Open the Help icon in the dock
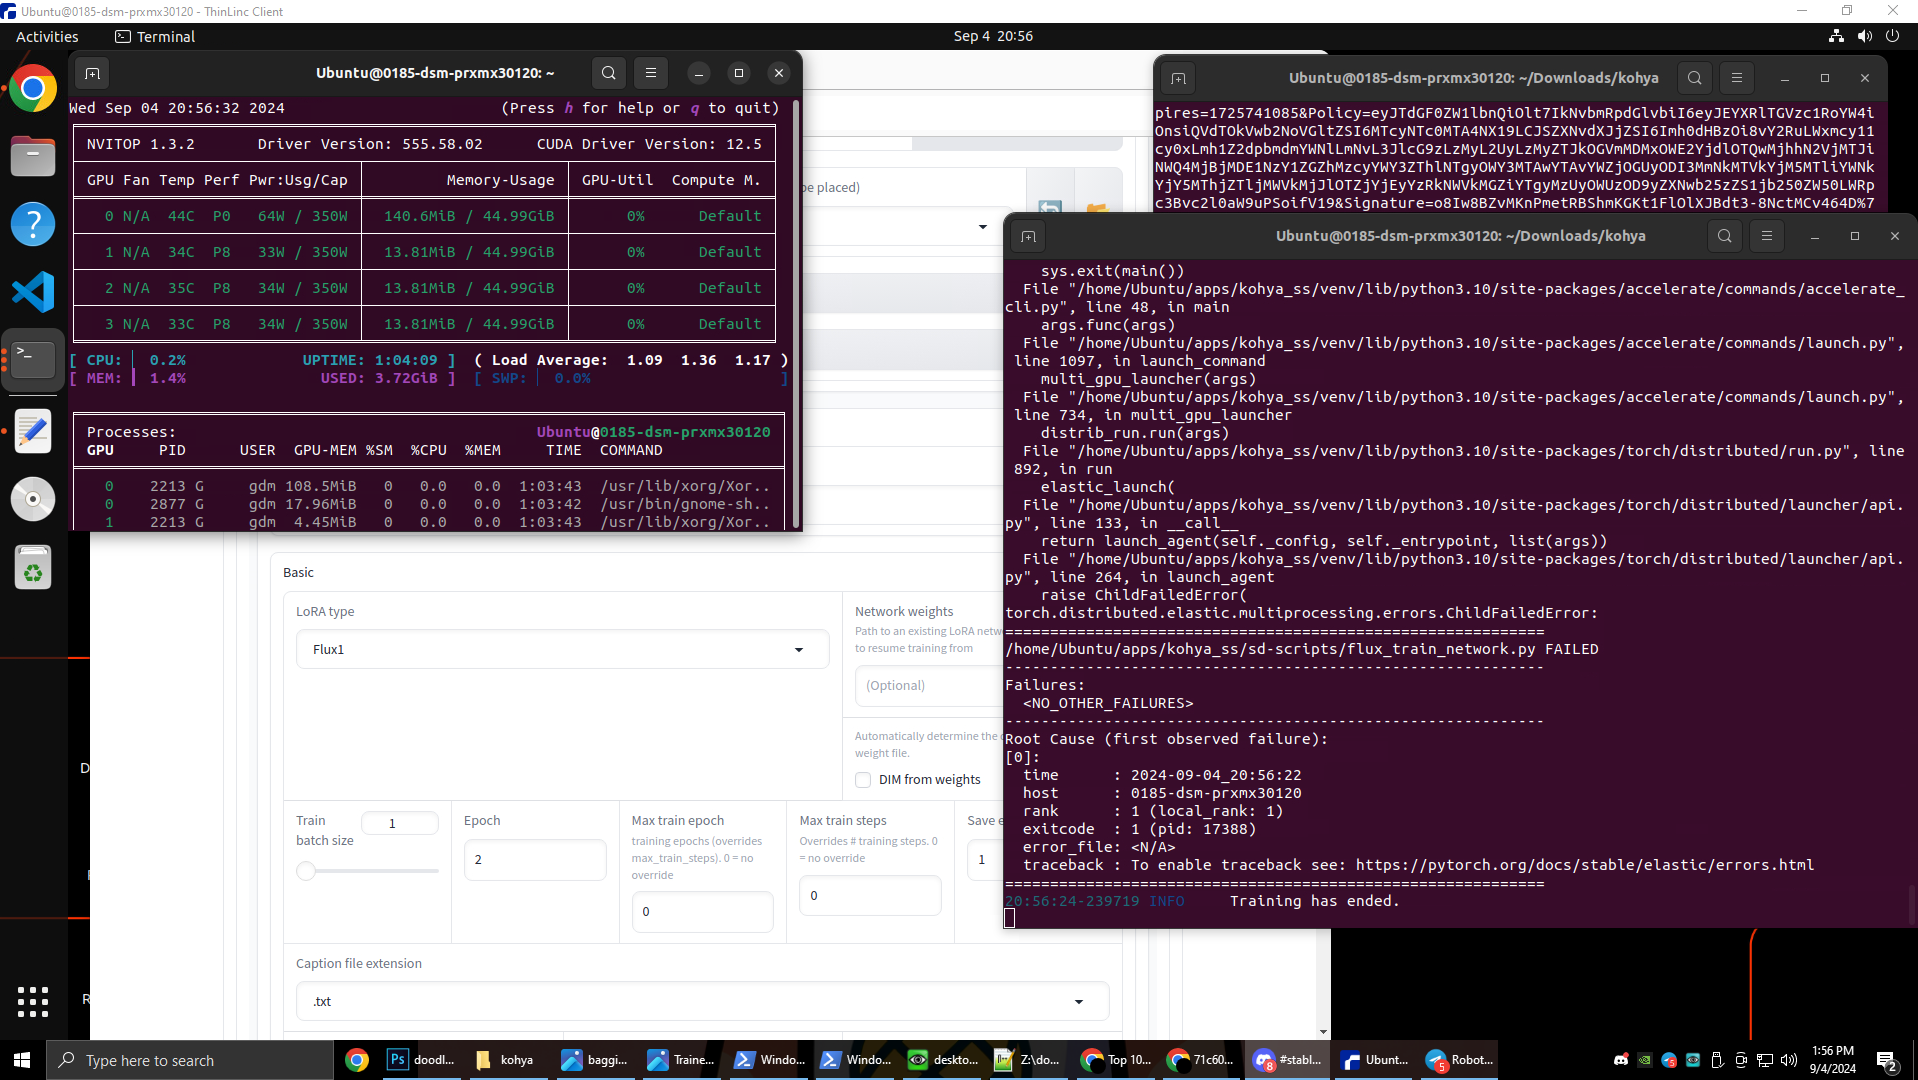Viewport: 1918px width, 1080px height. point(33,224)
